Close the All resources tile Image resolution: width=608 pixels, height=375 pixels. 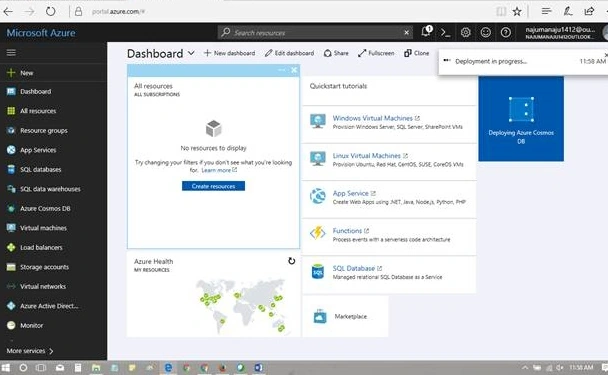coord(294,70)
